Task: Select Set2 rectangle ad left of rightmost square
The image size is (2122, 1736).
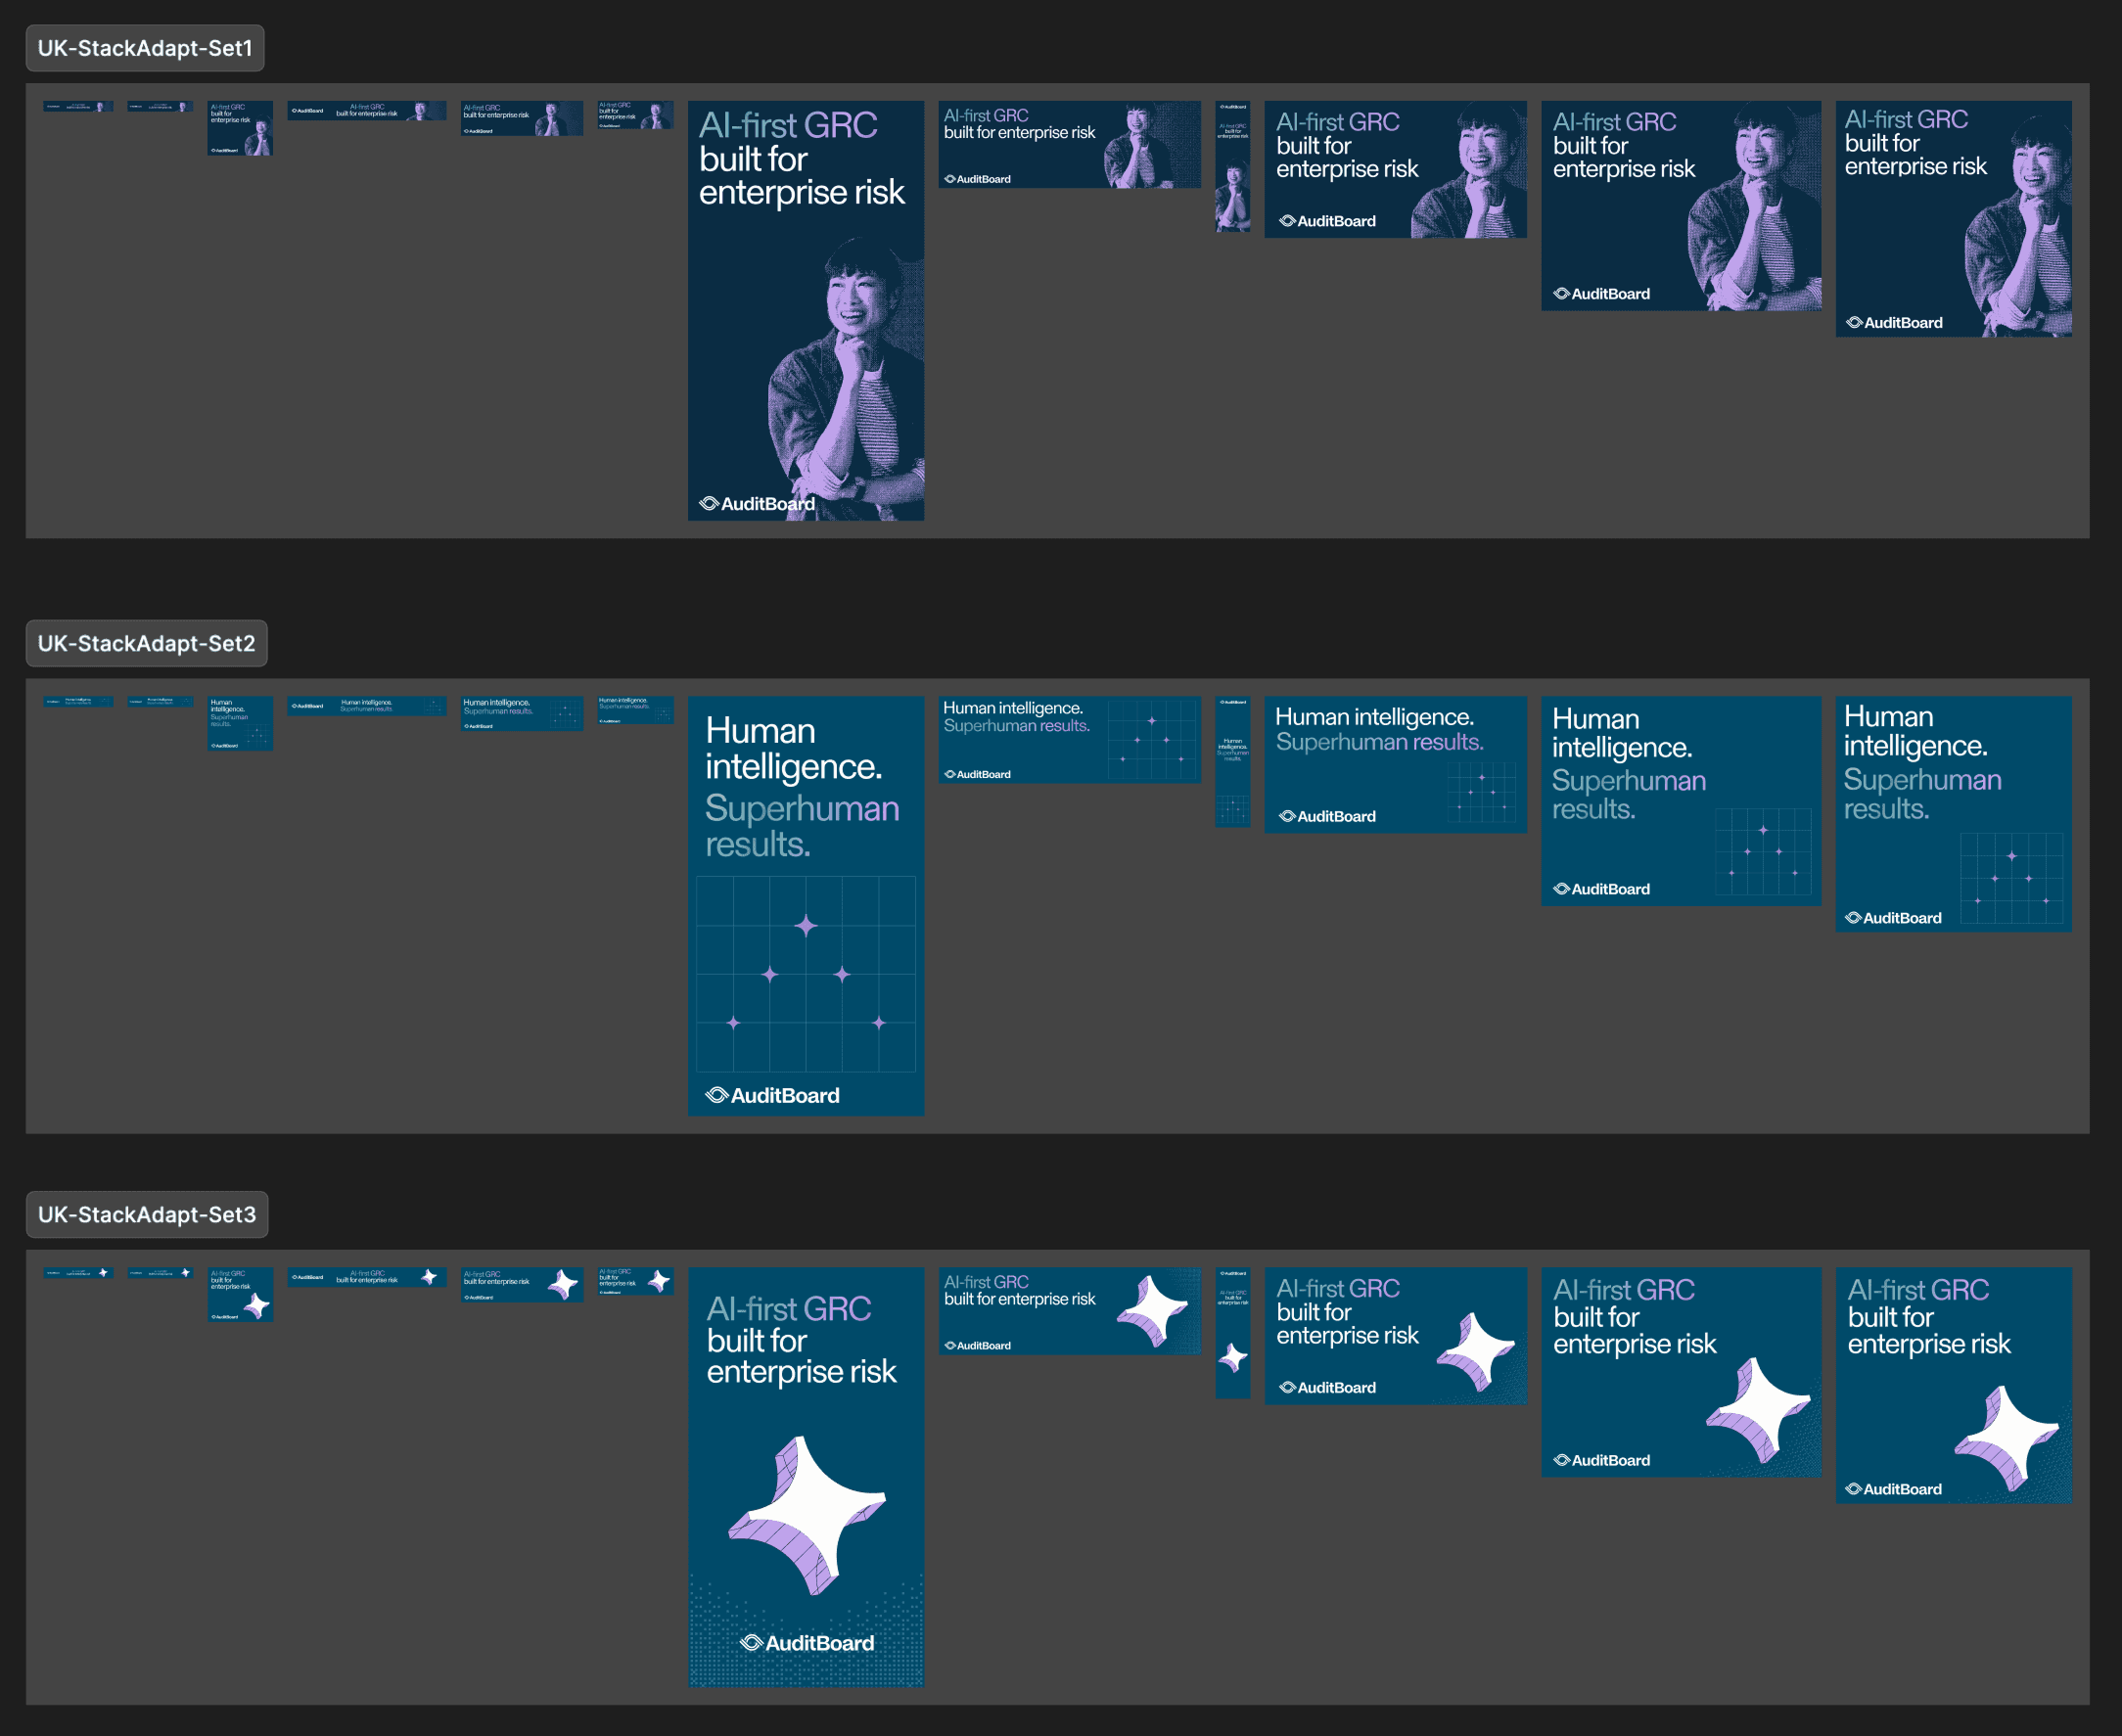Action: (1681, 801)
